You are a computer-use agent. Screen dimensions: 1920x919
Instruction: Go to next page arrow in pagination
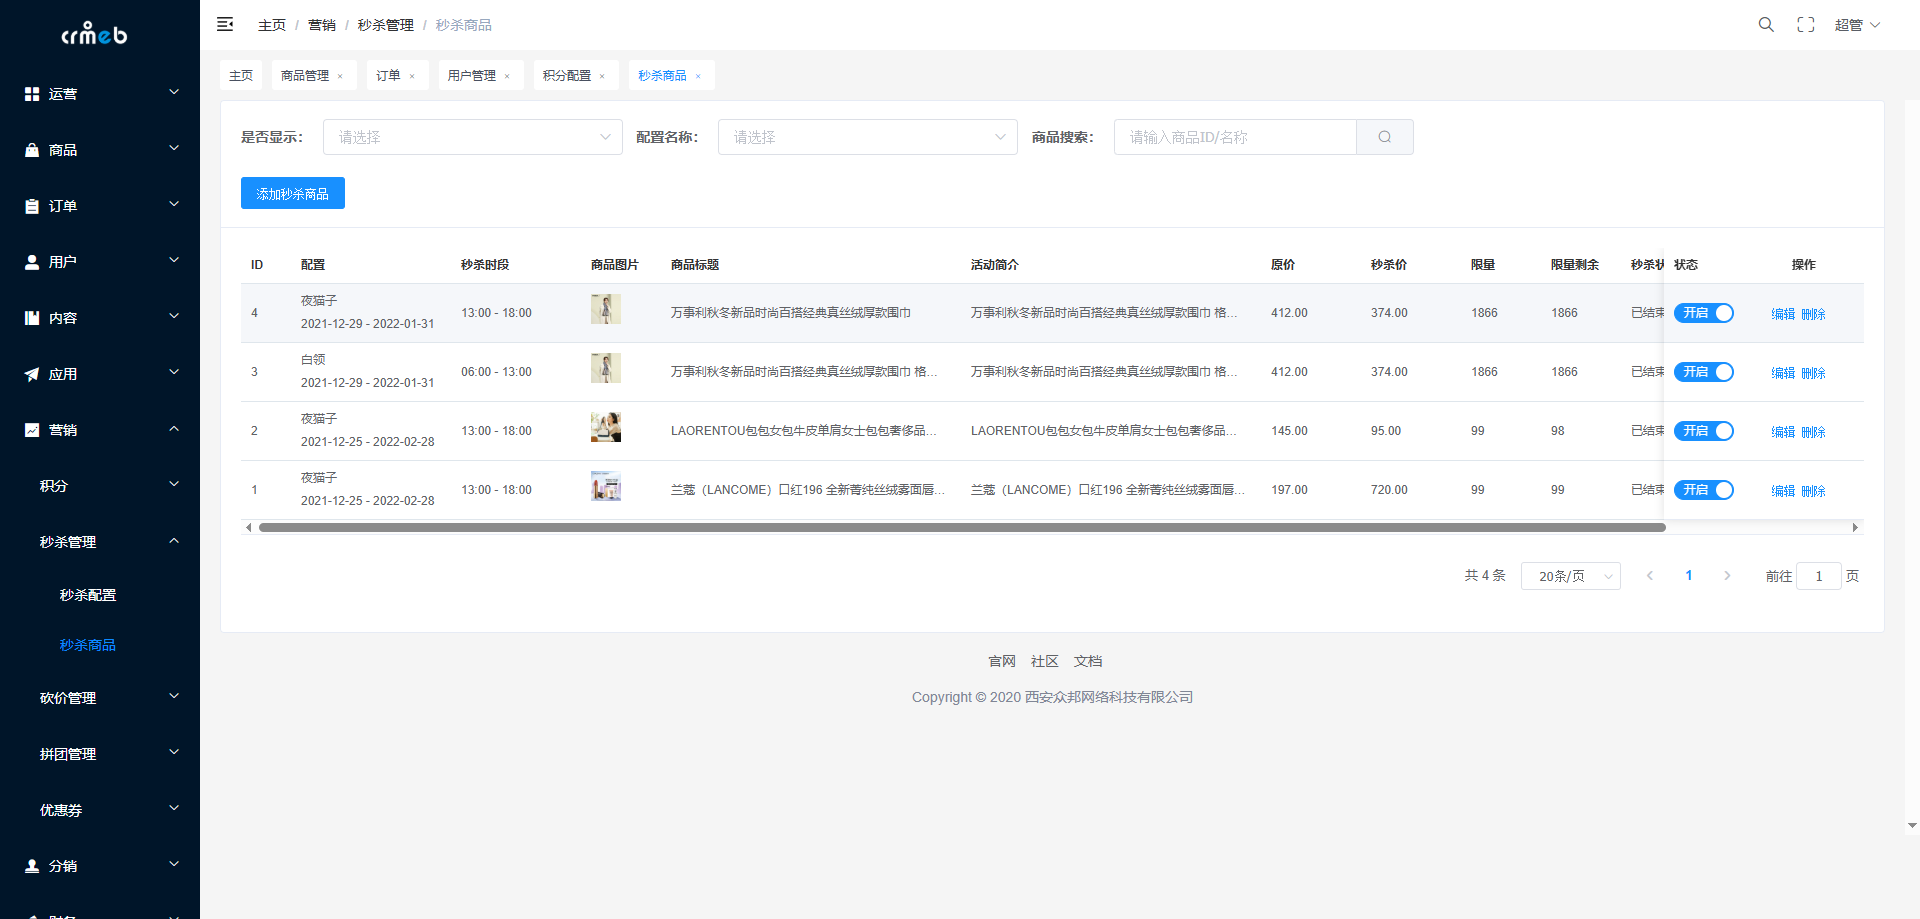click(1727, 576)
